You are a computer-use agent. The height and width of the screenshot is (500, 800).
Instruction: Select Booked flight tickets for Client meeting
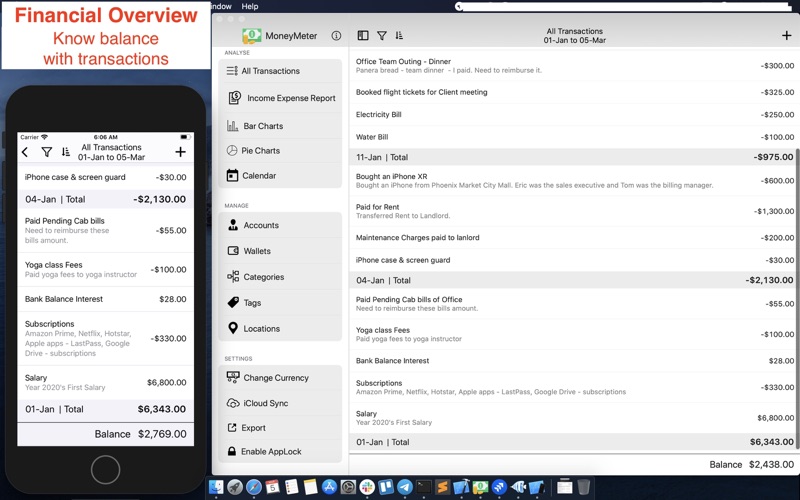[x=574, y=92]
